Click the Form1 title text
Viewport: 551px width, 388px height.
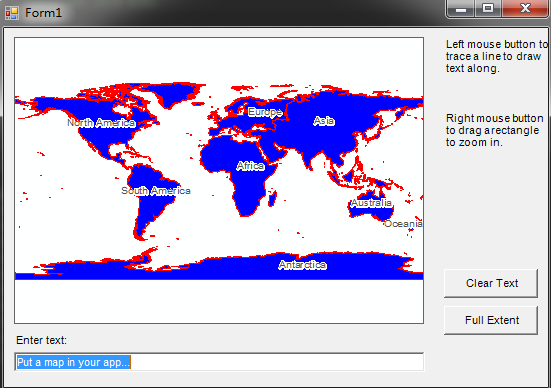[44, 13]
